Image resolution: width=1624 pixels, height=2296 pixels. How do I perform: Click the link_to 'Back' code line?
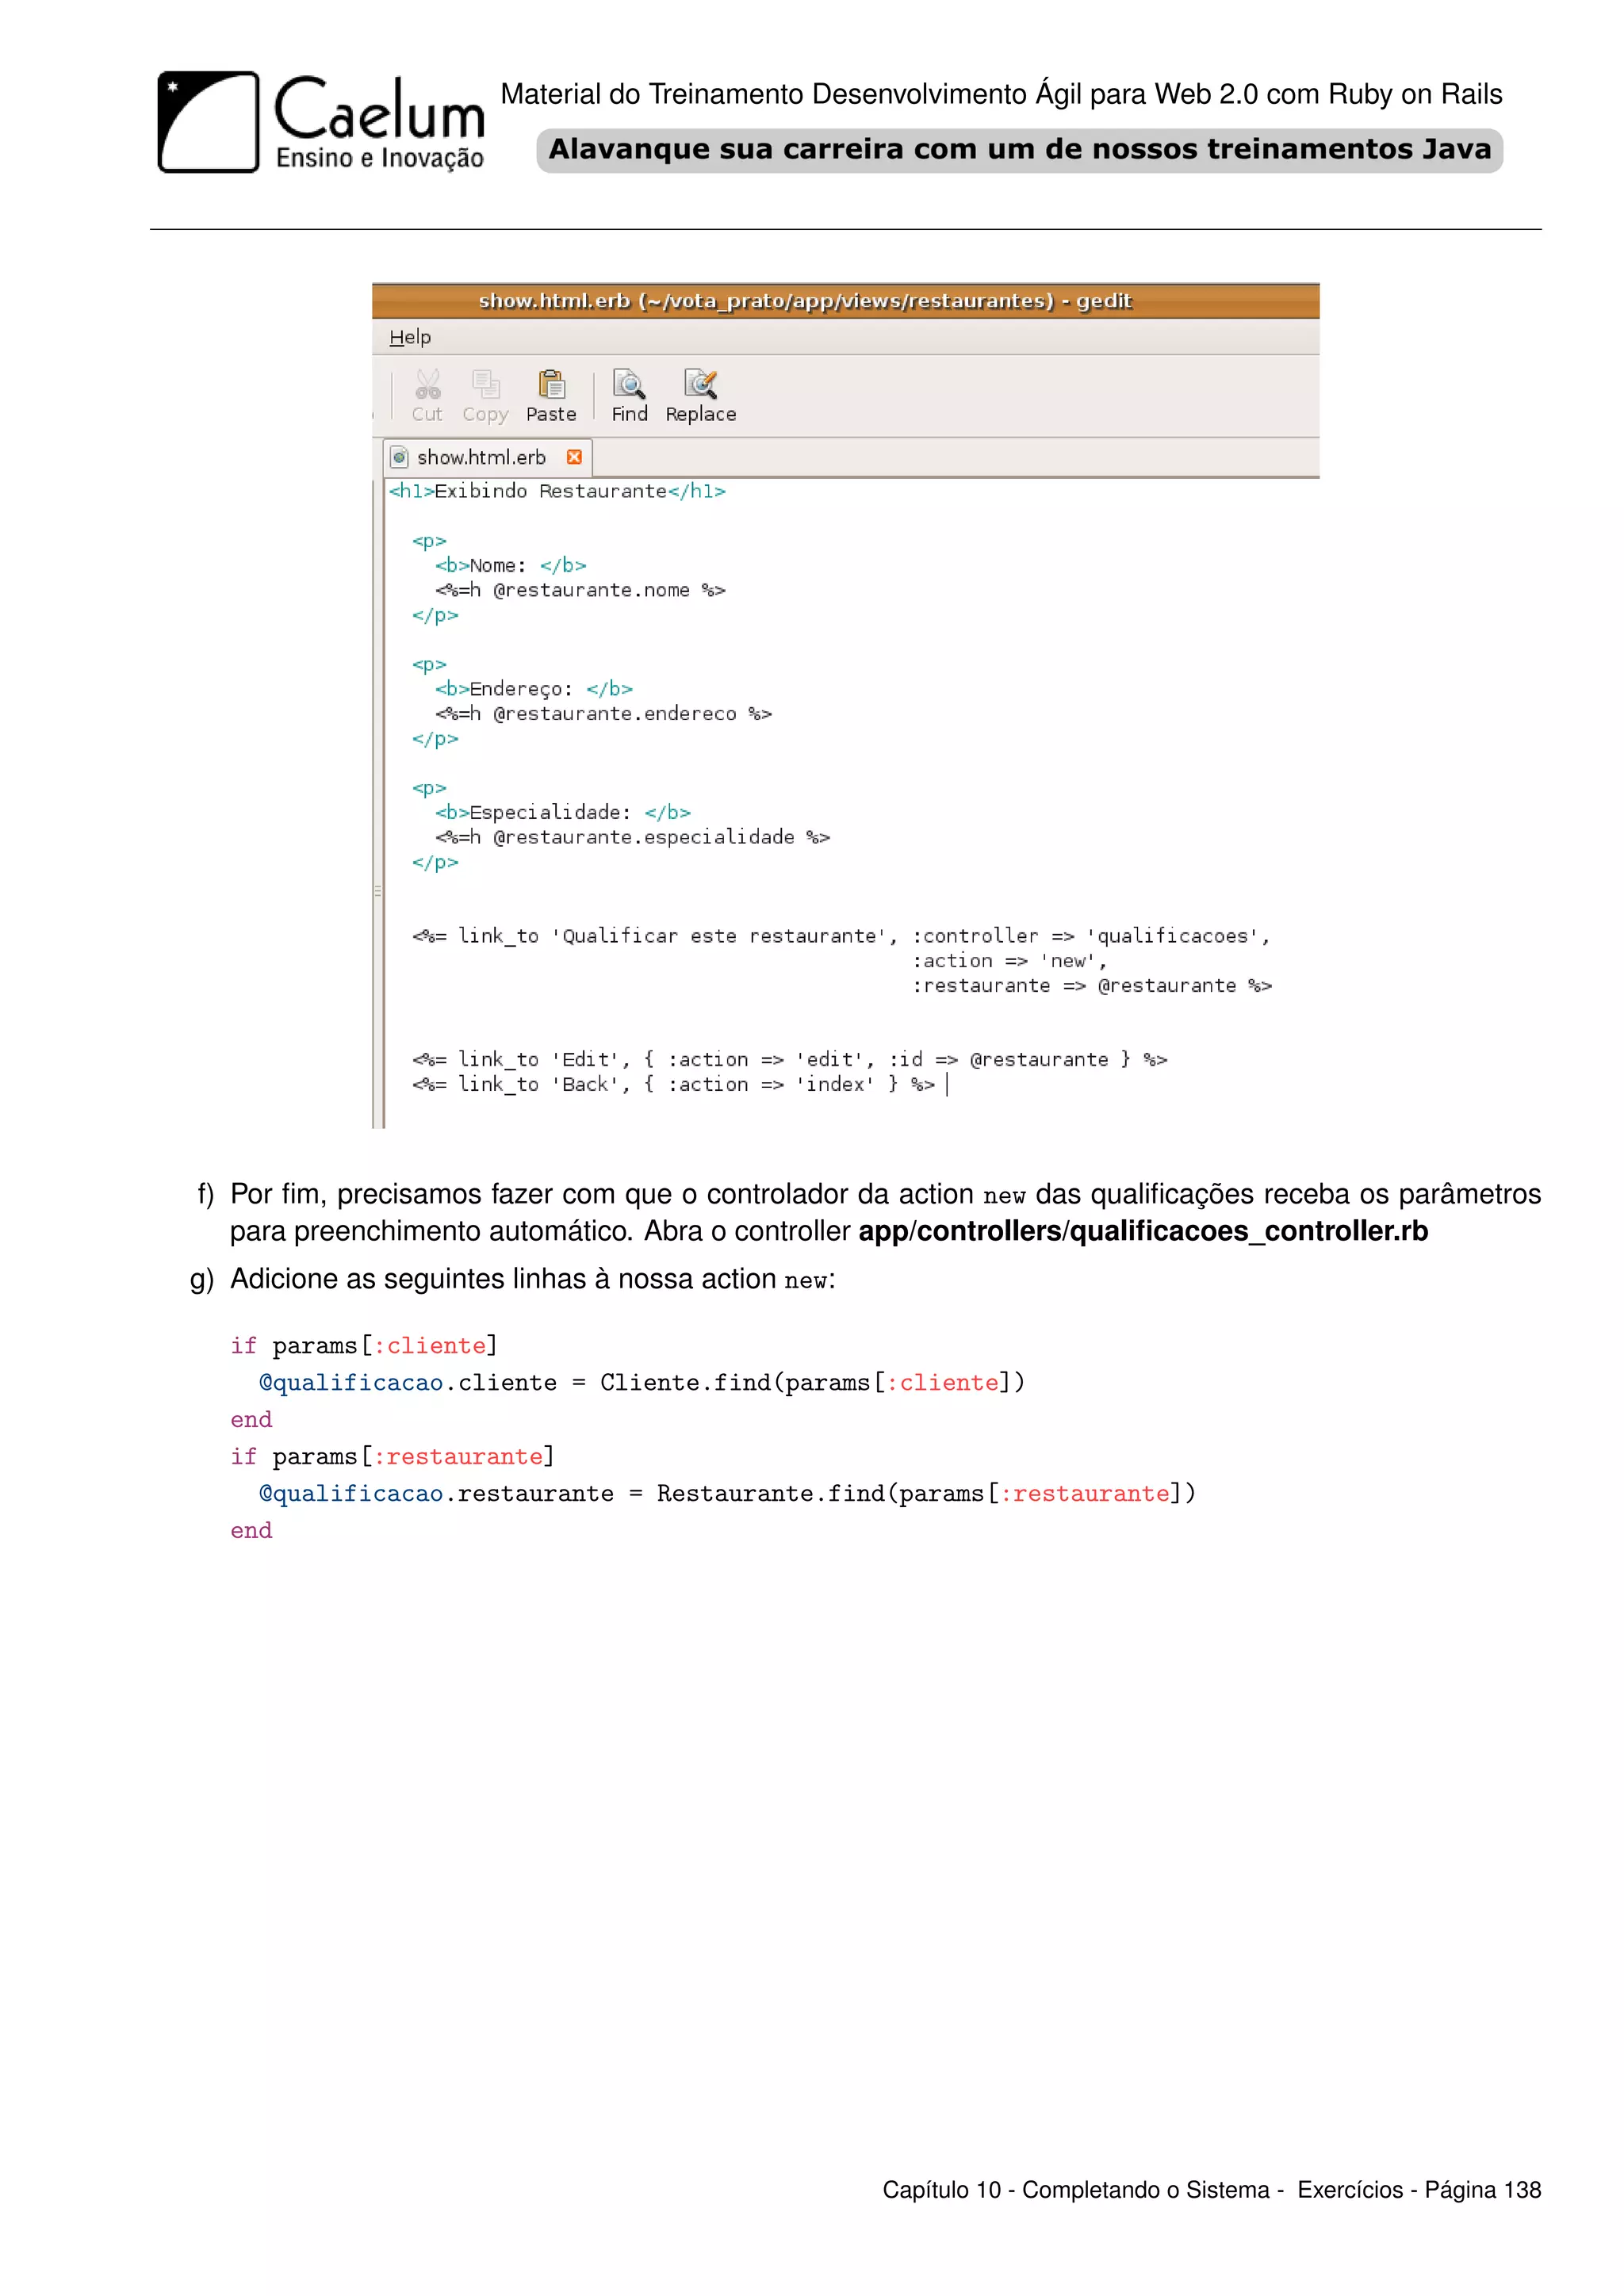[x=674, y=1085]
